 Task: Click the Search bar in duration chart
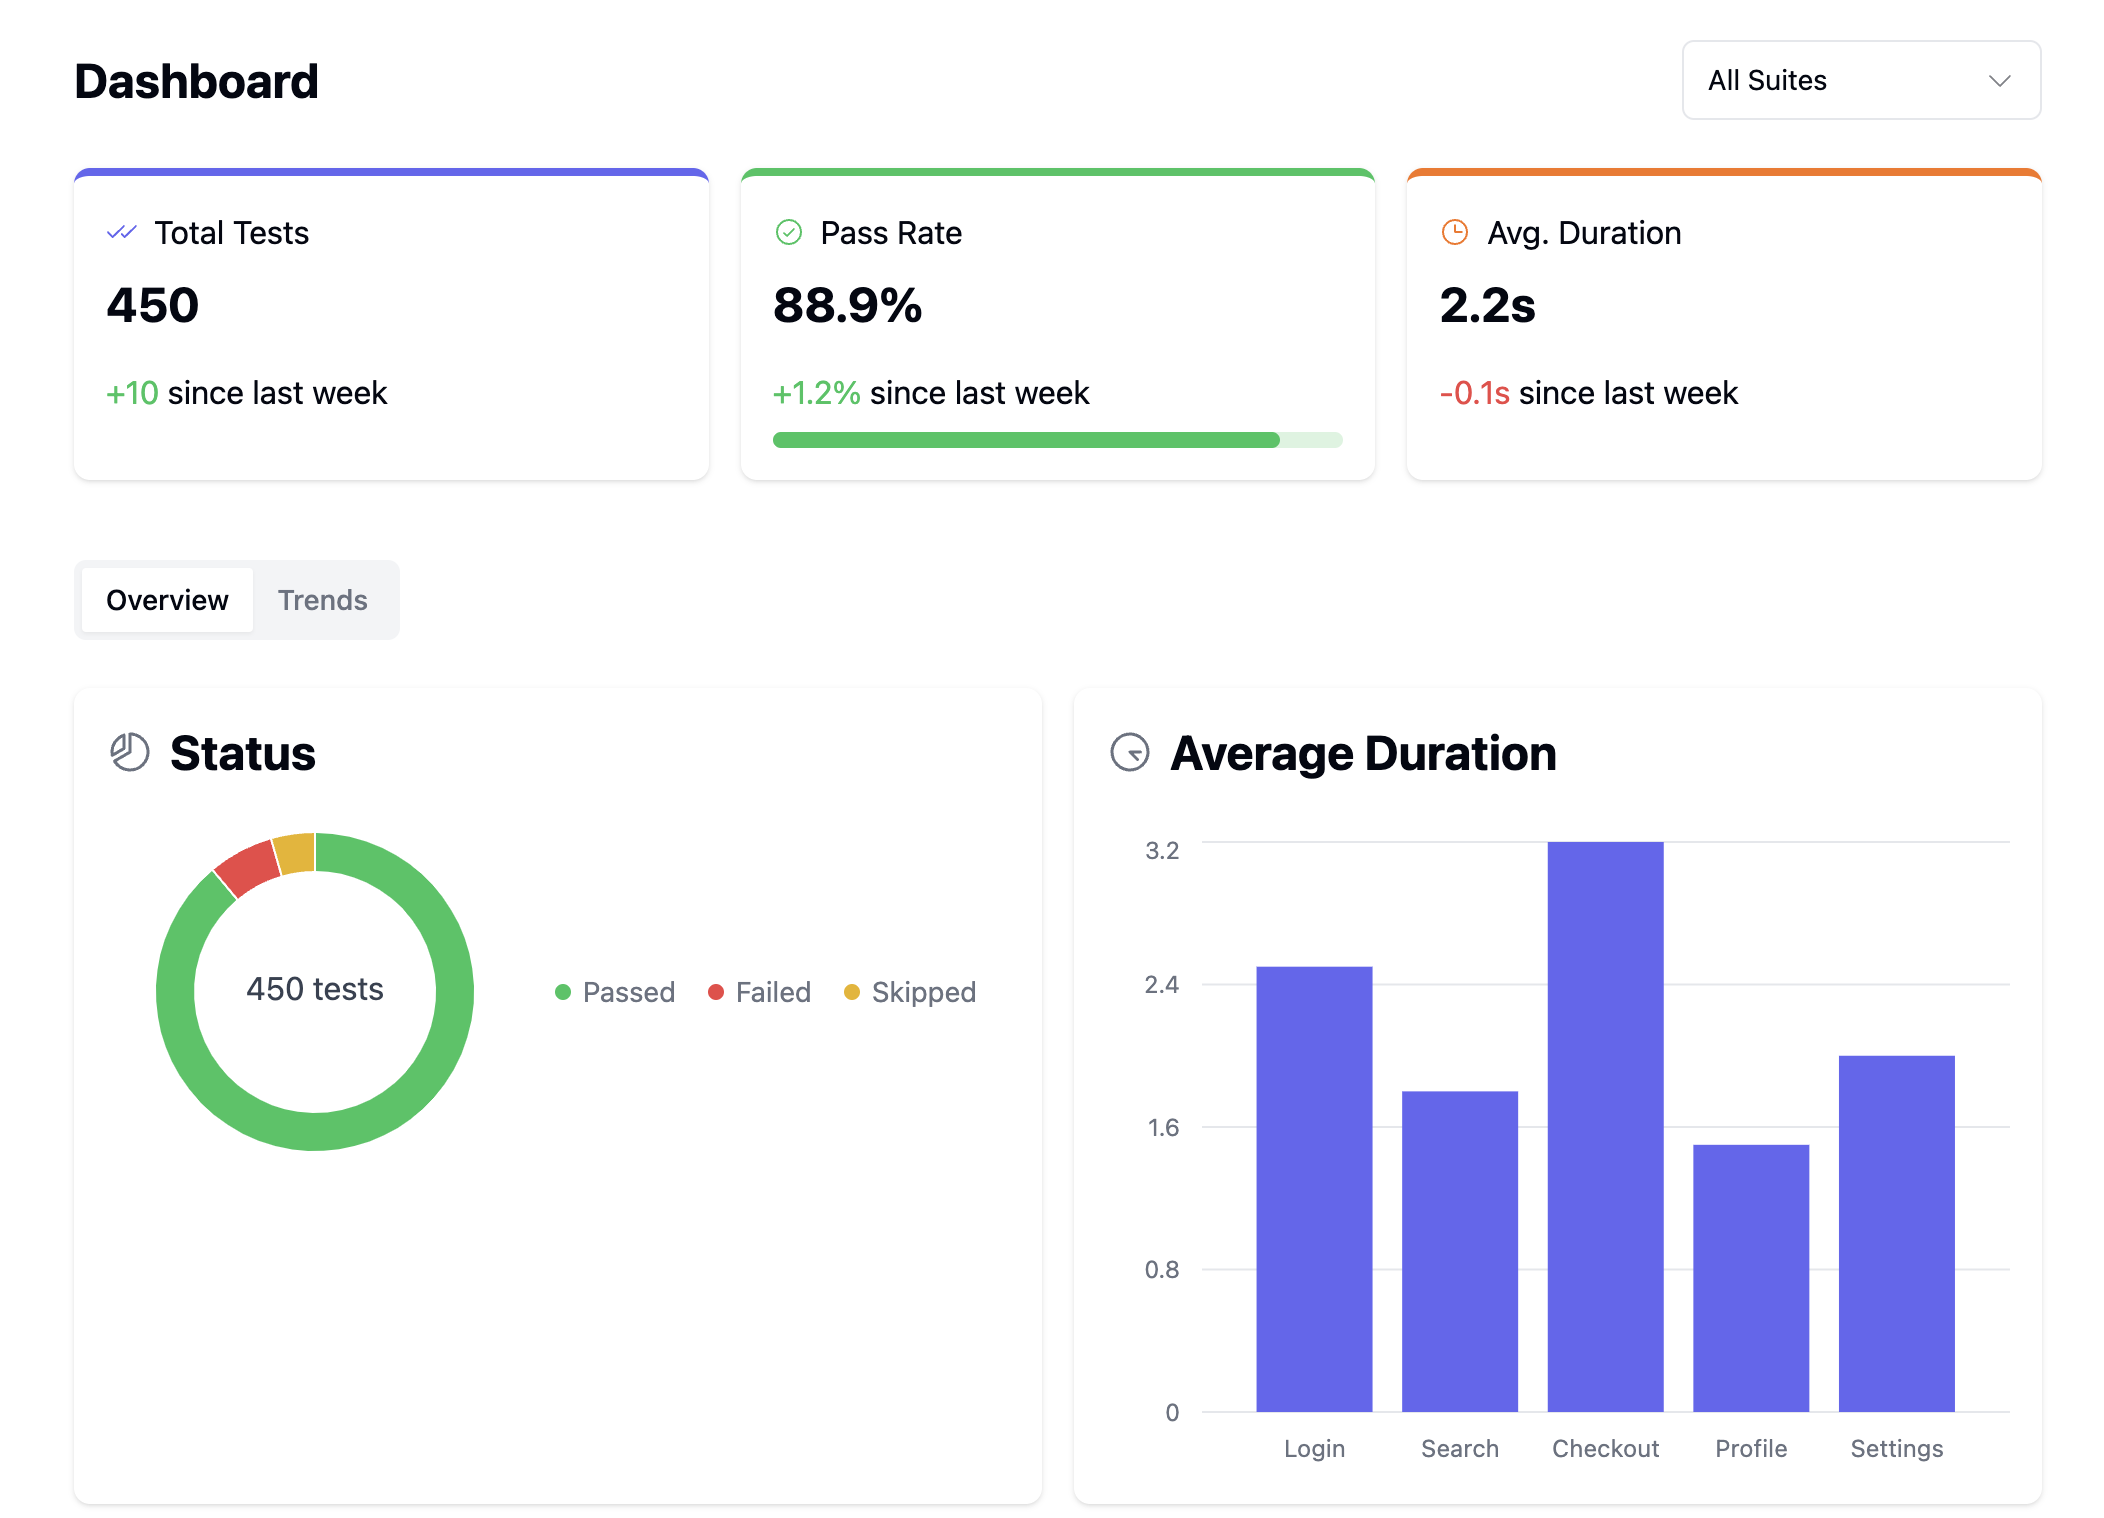point(1460,1251)
